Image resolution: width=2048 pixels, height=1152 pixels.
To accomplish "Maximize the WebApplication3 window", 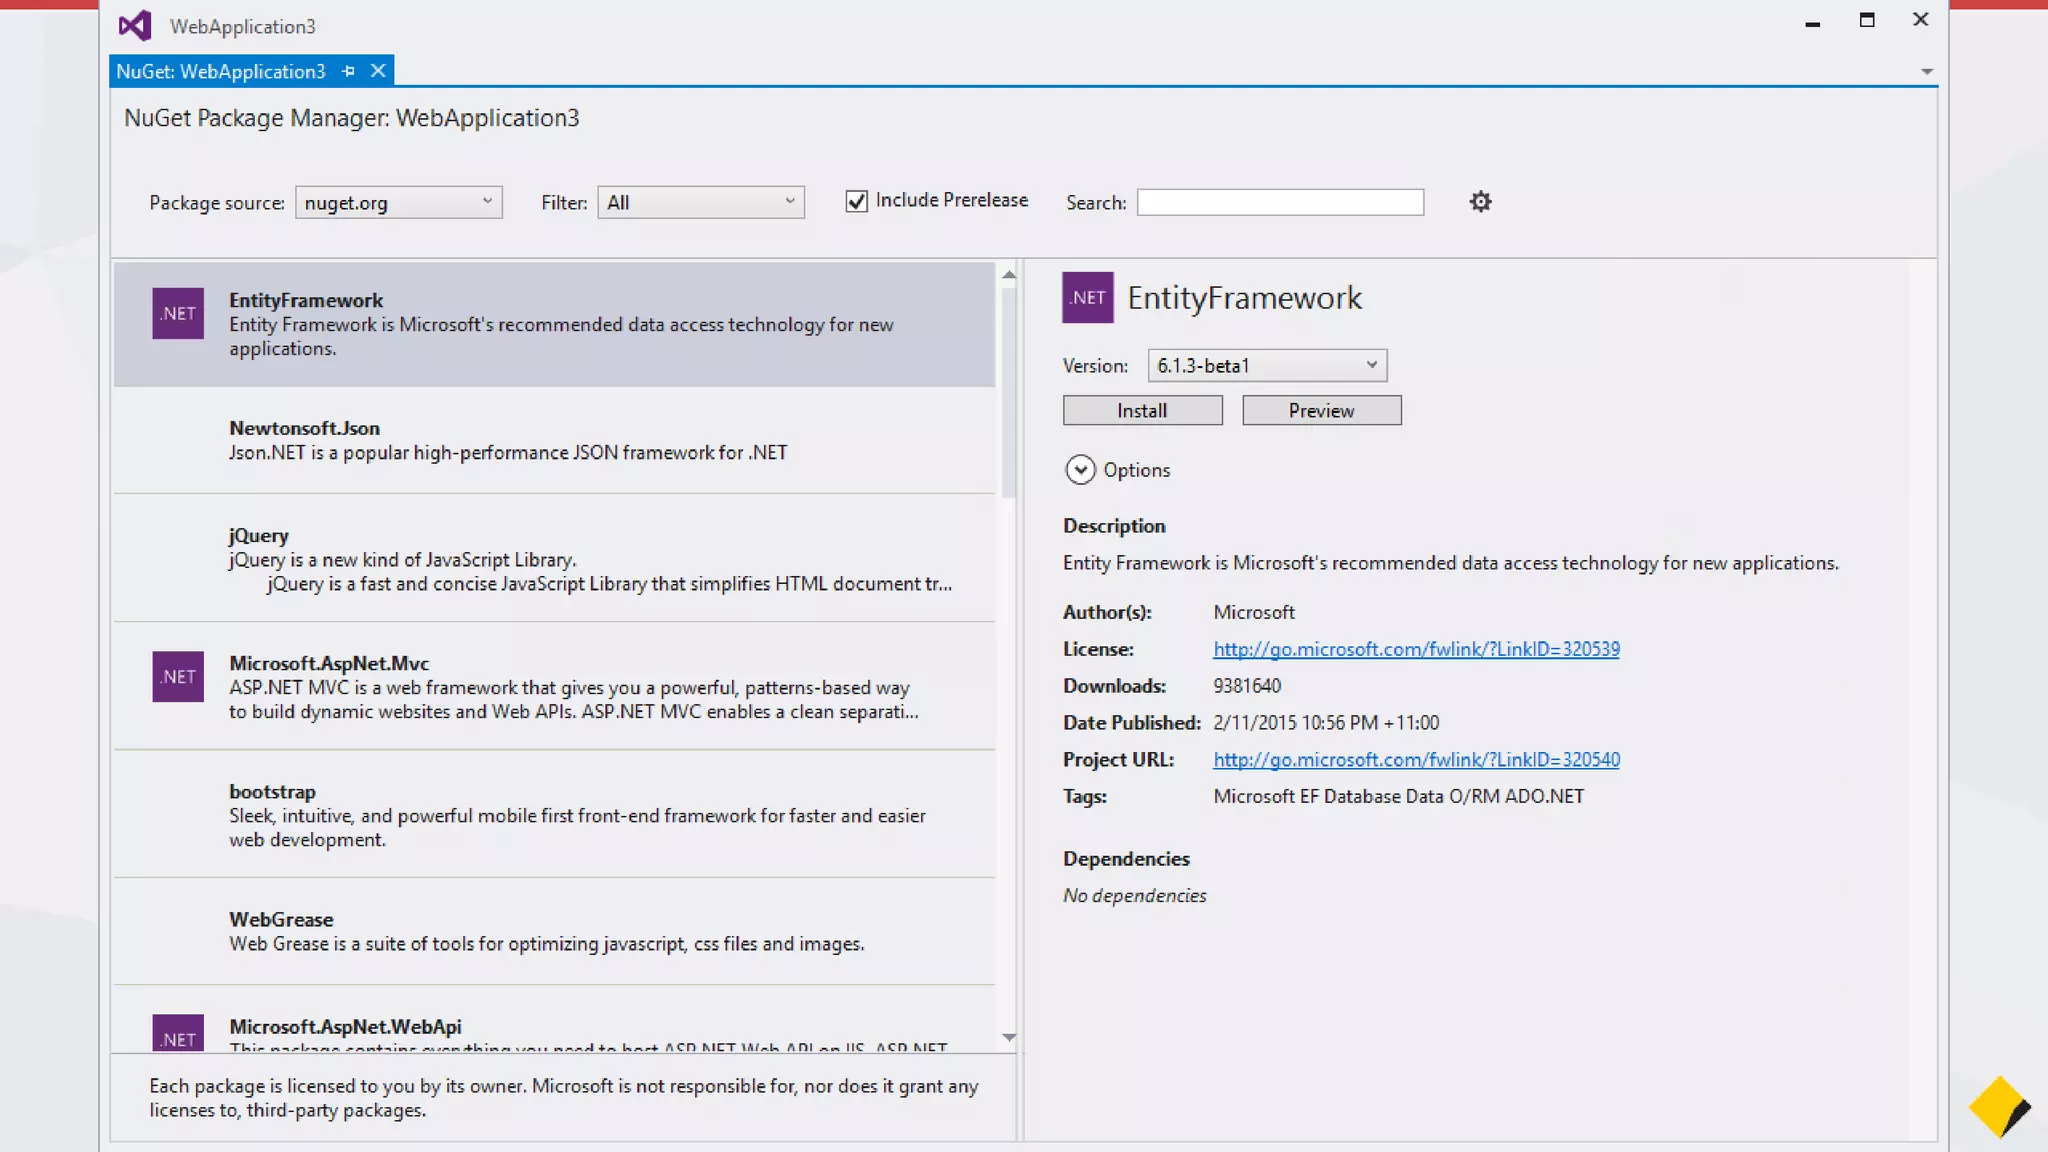I will (1866, 20).
